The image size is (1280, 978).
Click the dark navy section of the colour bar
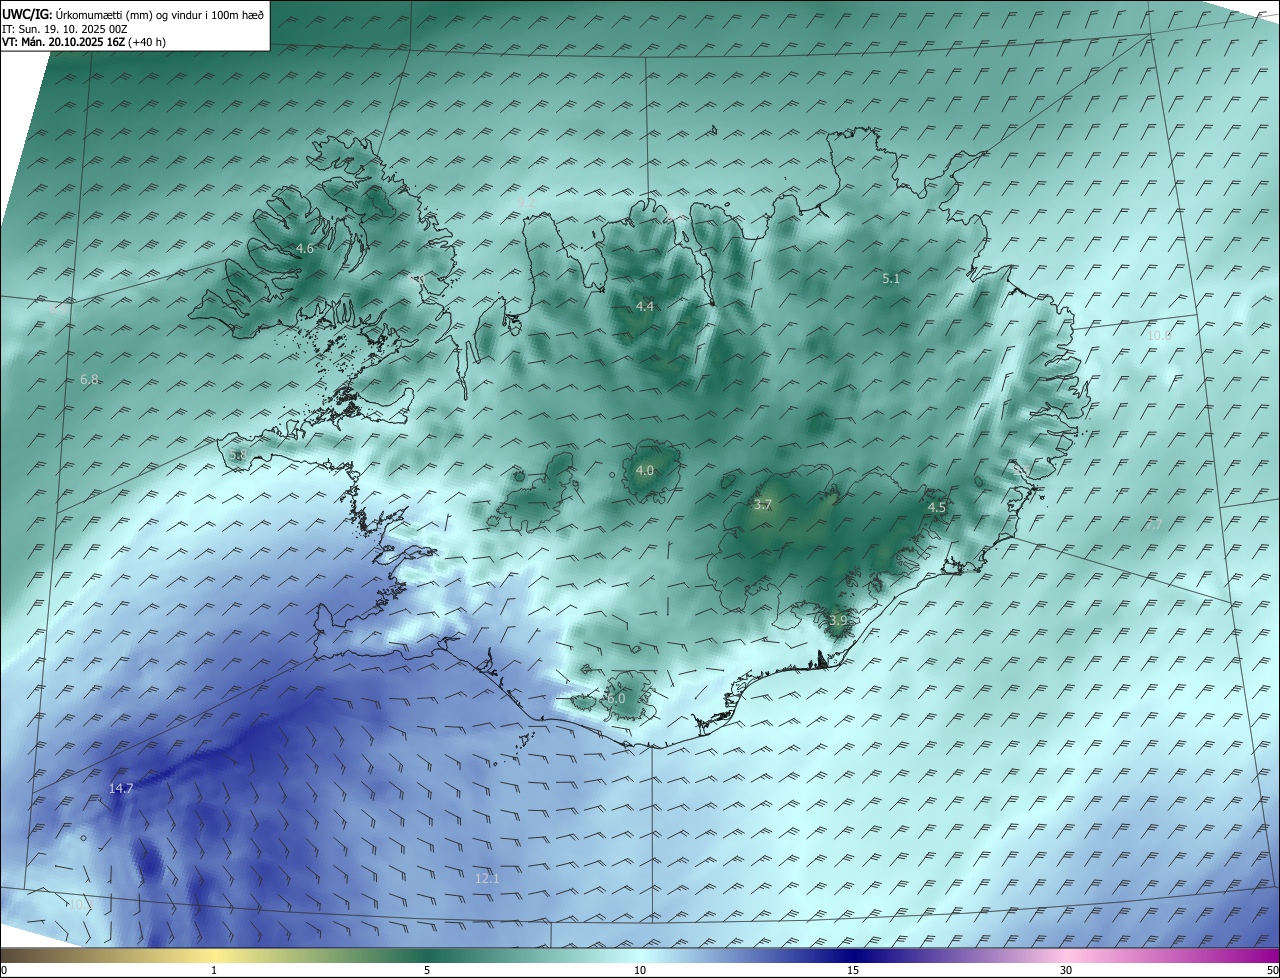[853, 955]
